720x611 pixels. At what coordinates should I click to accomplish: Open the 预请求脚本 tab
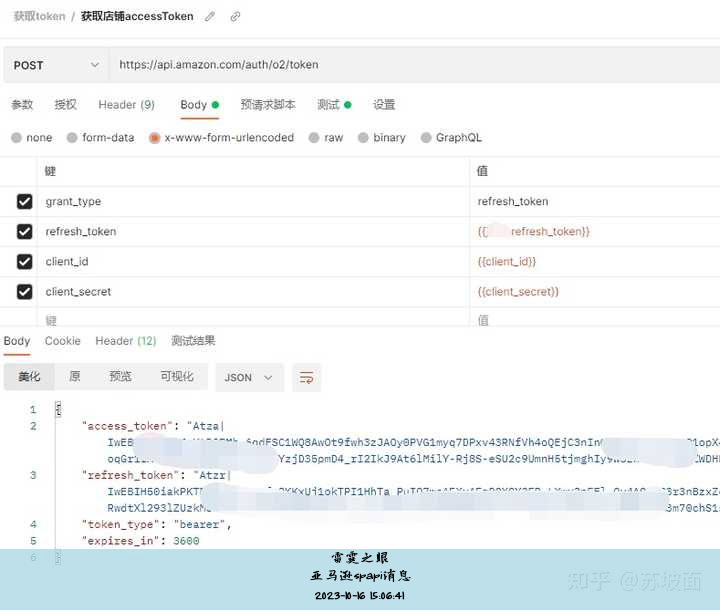[x=268, y=105]
